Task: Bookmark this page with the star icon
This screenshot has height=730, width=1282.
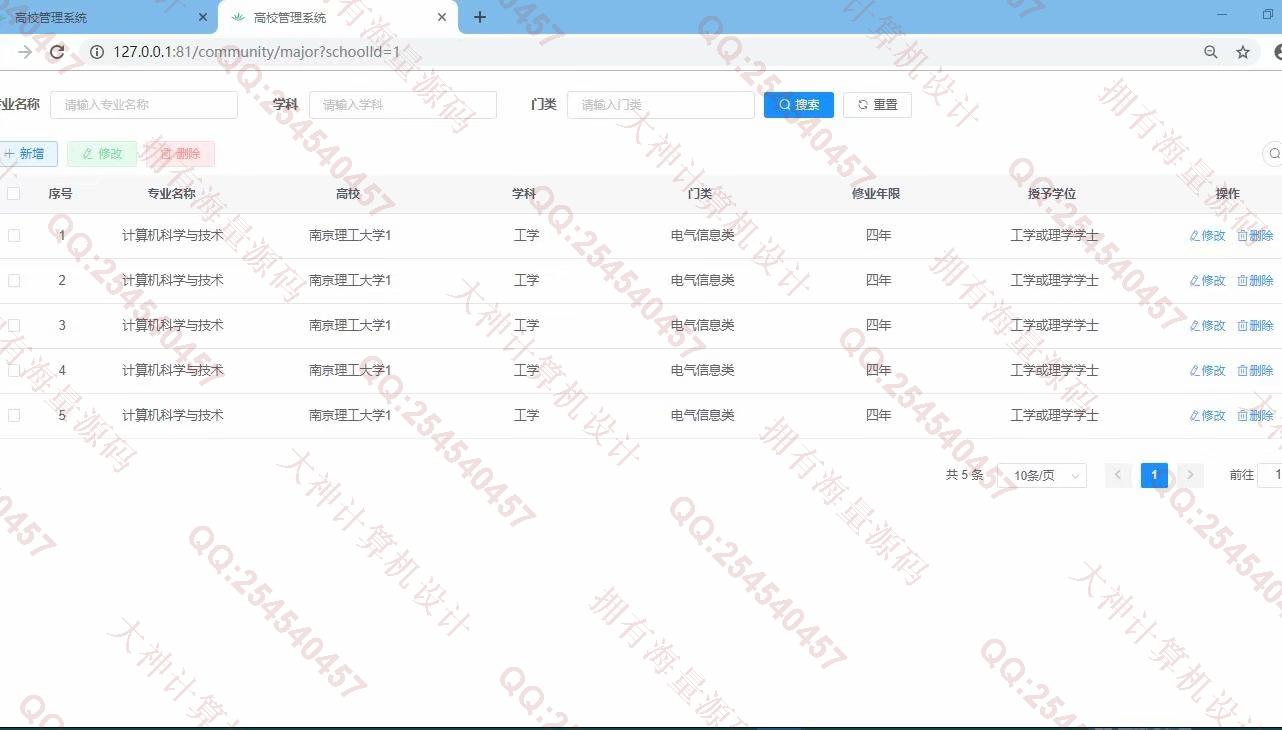Action: (1243, 52)
